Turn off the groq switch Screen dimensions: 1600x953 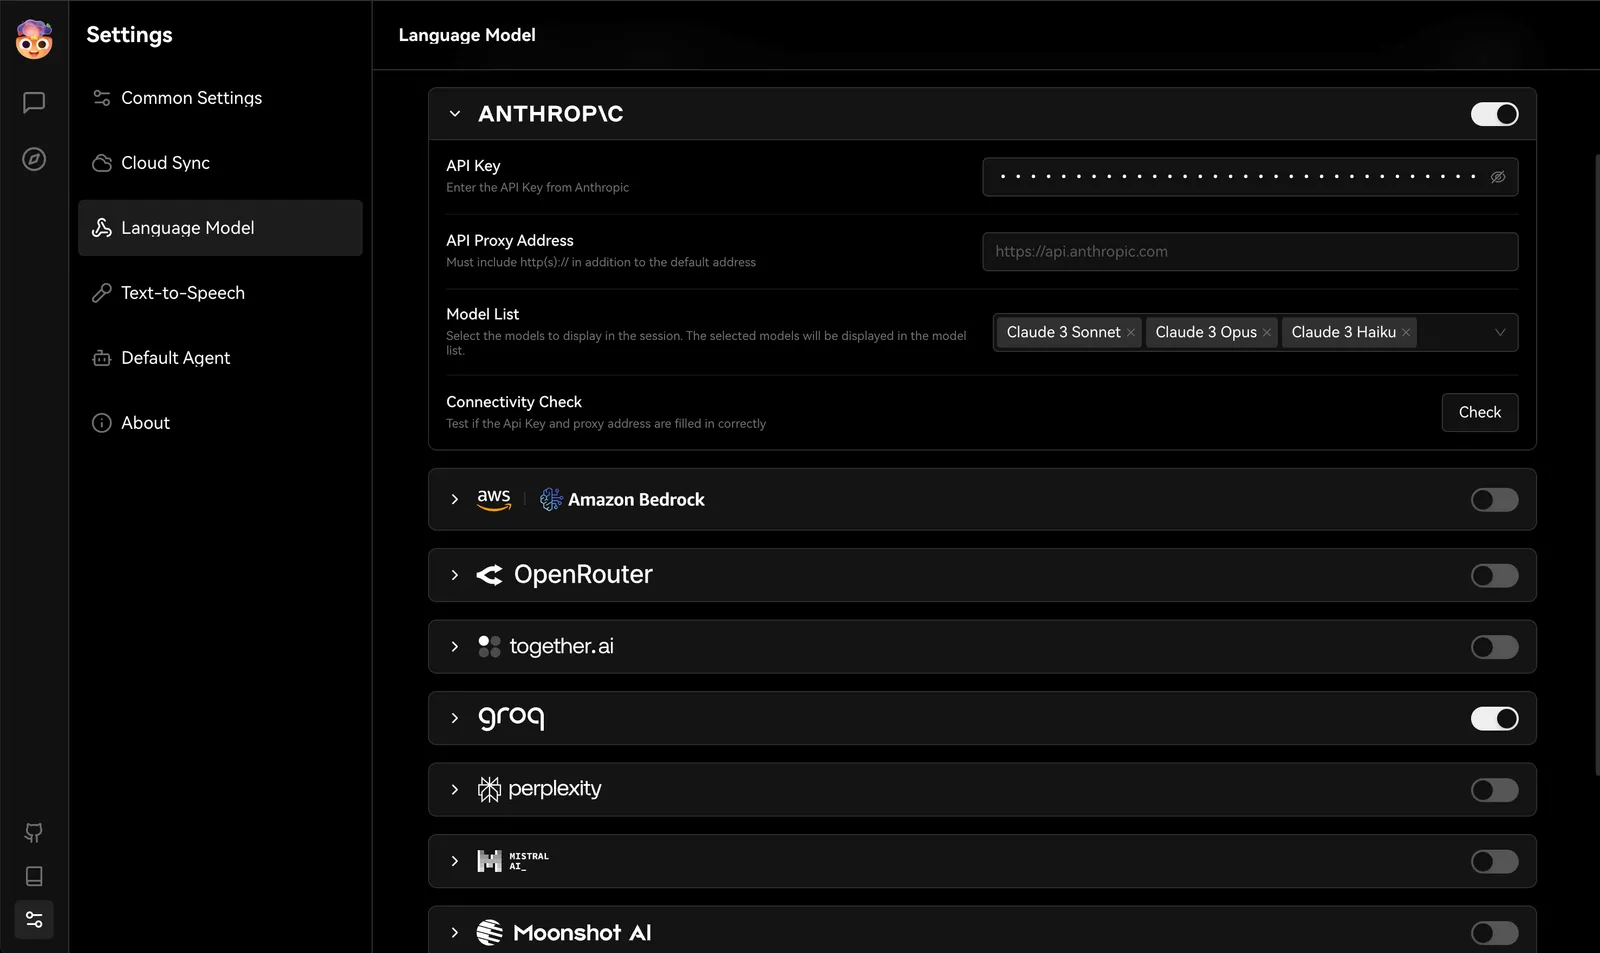click(1494, 719)
